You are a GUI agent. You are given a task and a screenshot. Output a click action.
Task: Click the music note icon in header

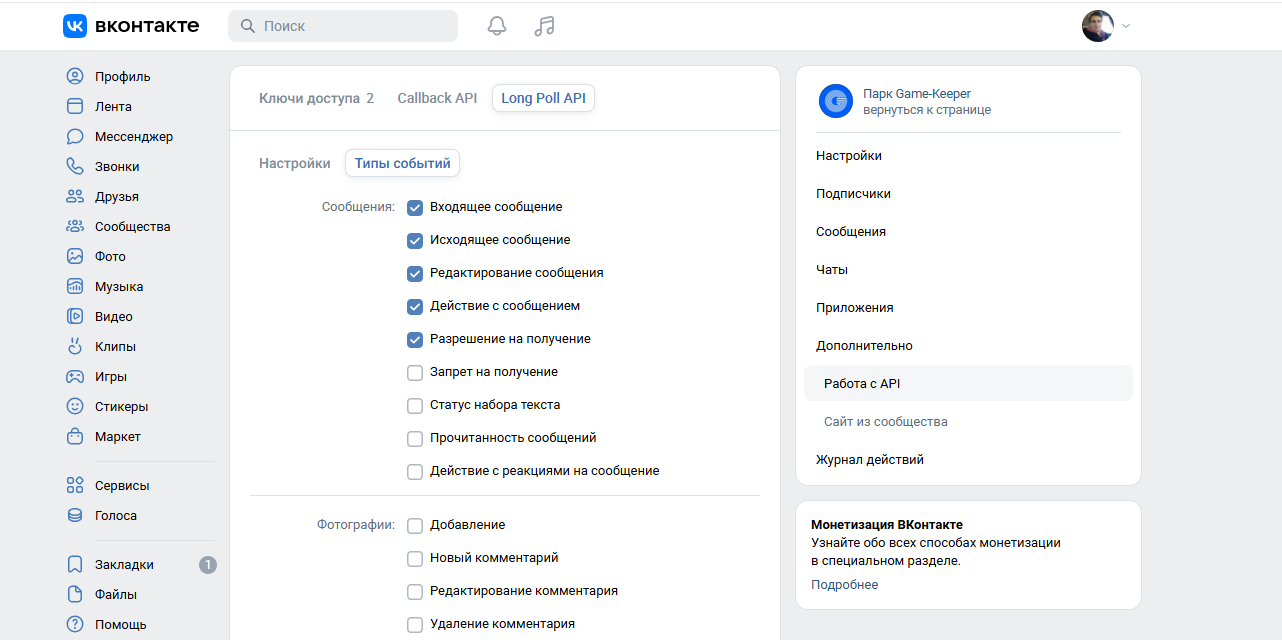point(544,26)
